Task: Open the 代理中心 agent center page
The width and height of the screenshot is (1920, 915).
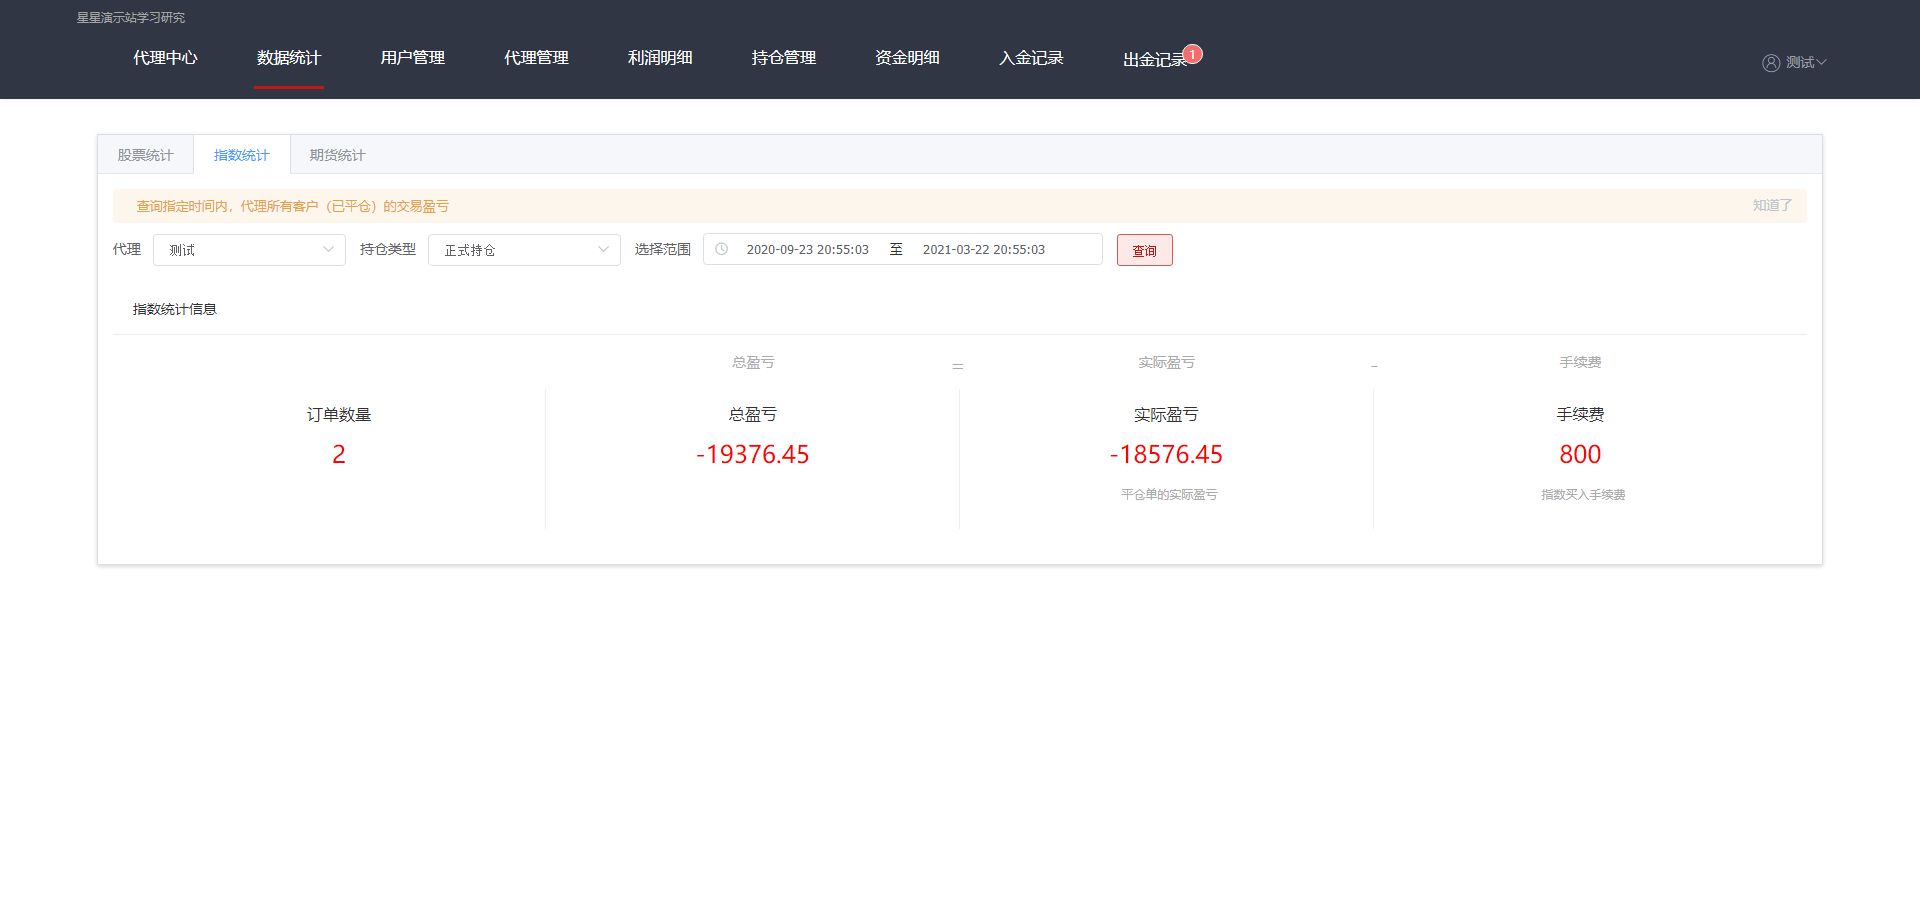Action: (x=165, y=58)
